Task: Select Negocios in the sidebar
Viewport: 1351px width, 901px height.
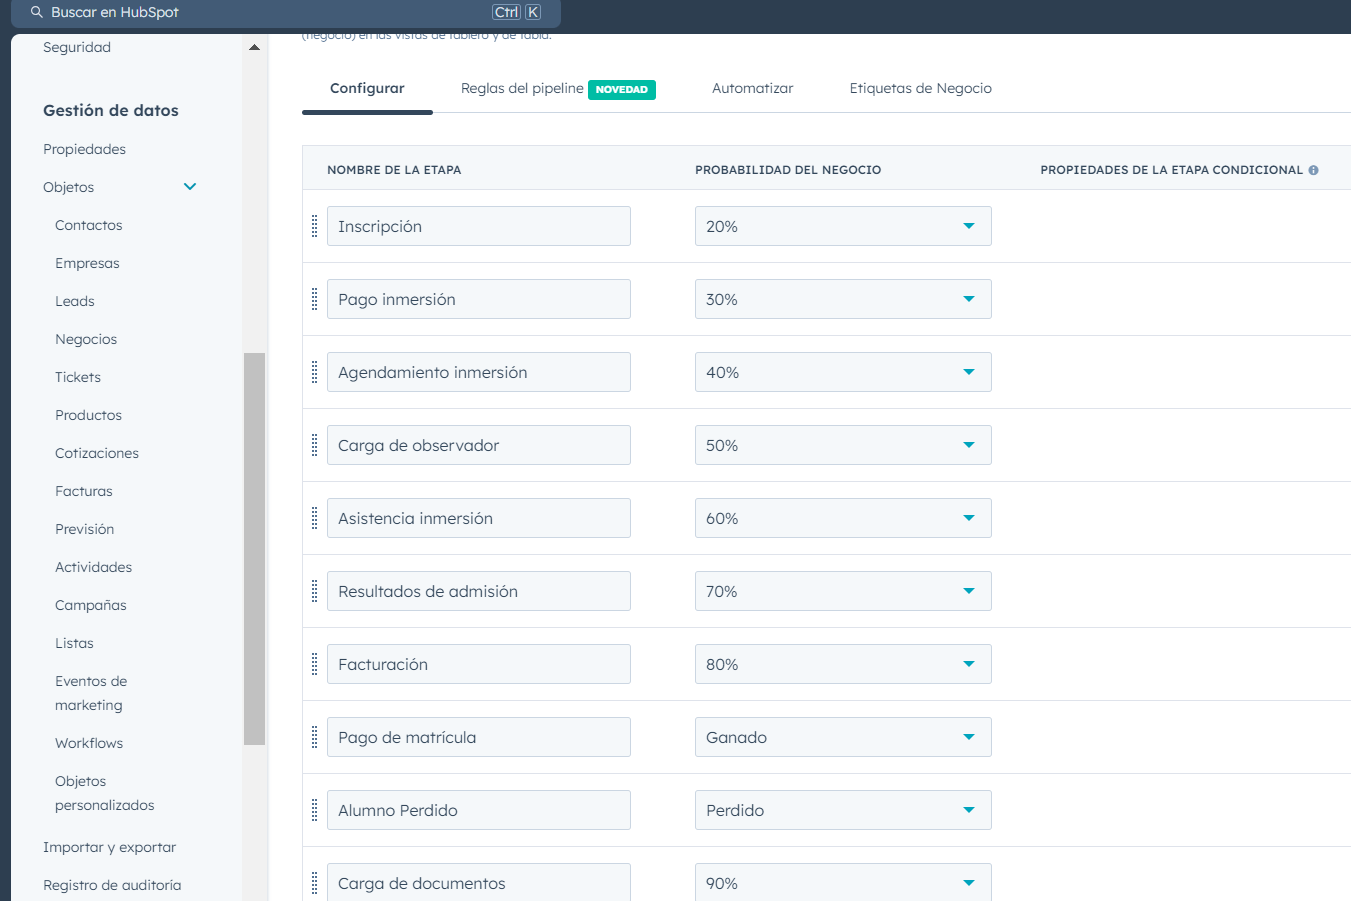Action: [86, 339]
